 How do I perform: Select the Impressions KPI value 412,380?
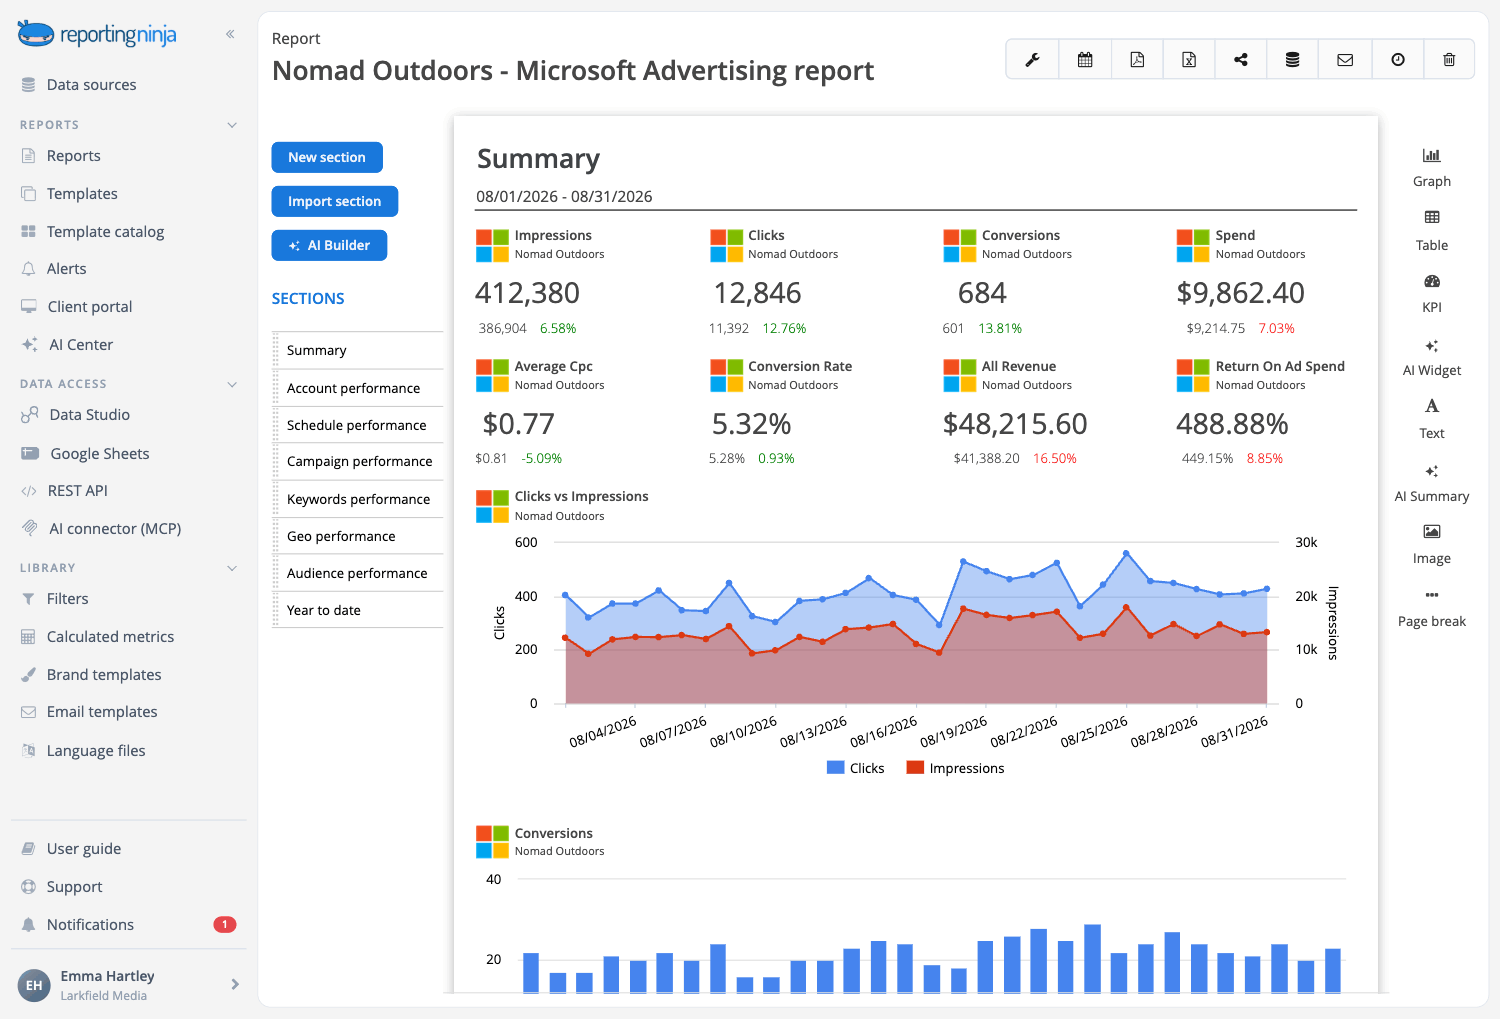[527, 293]
